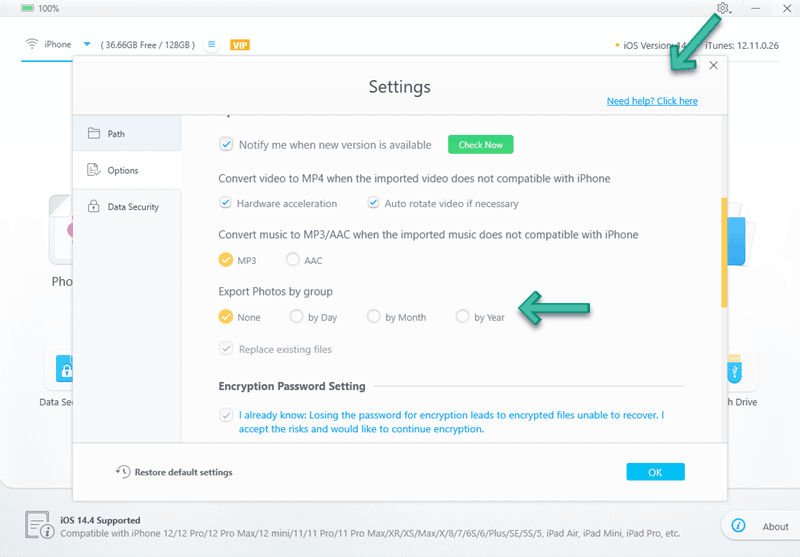Click the iTunes: 12.11.0.26 version text

pyautogui.click(x=741, y=45)
